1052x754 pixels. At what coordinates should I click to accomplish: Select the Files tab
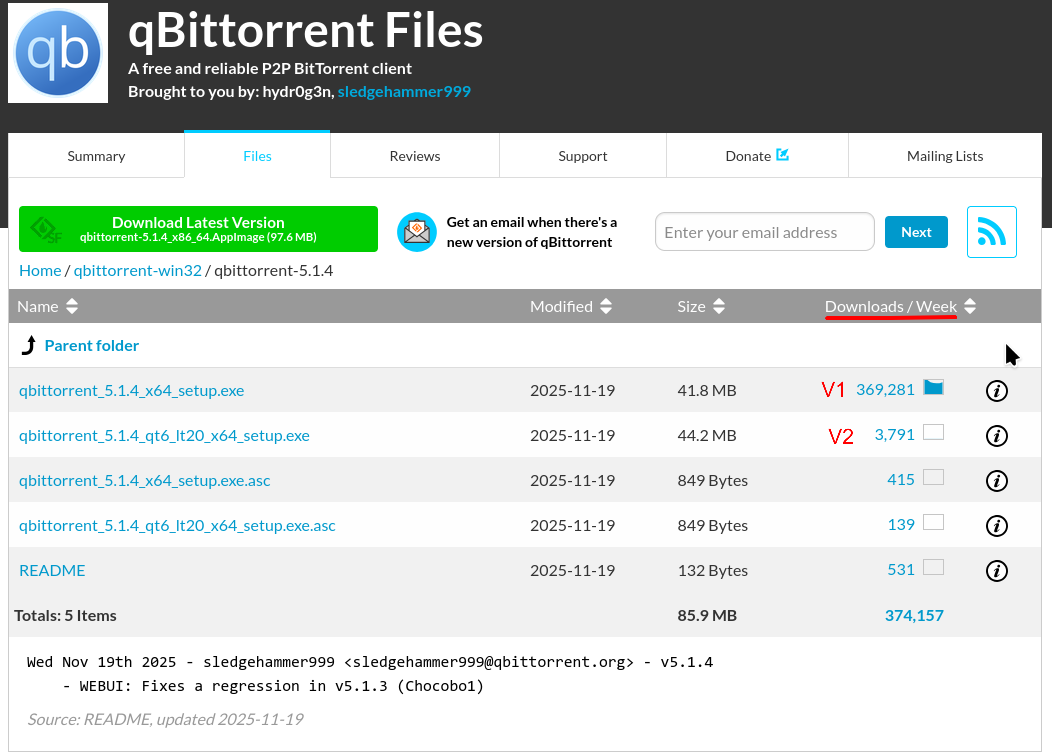click(257, 155)
